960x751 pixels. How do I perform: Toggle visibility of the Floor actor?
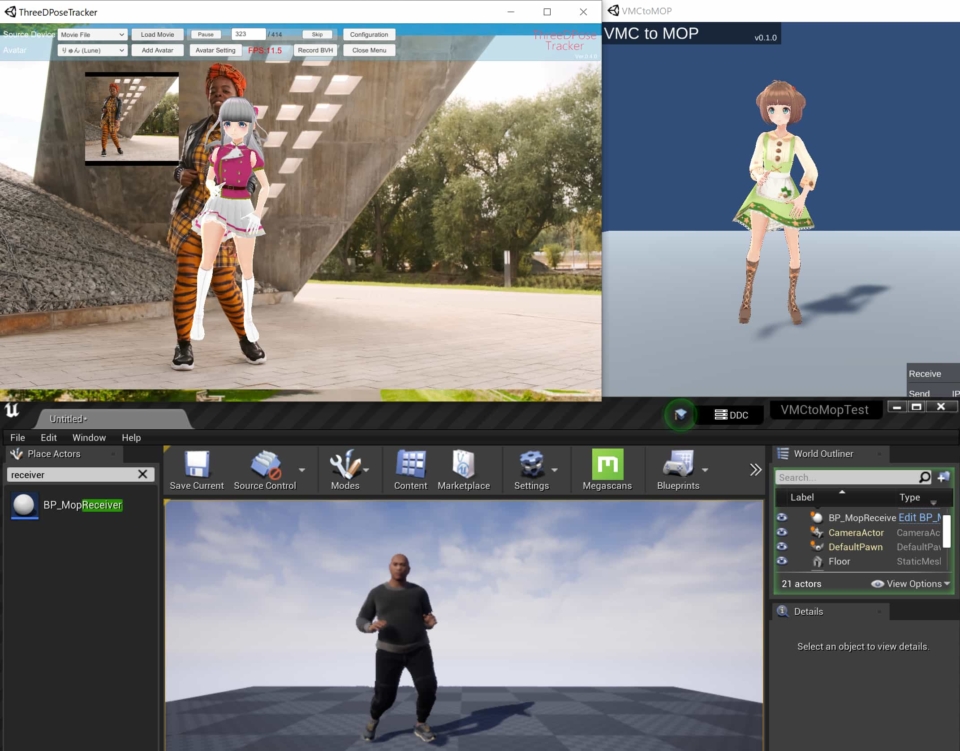[x=781, y=561]
